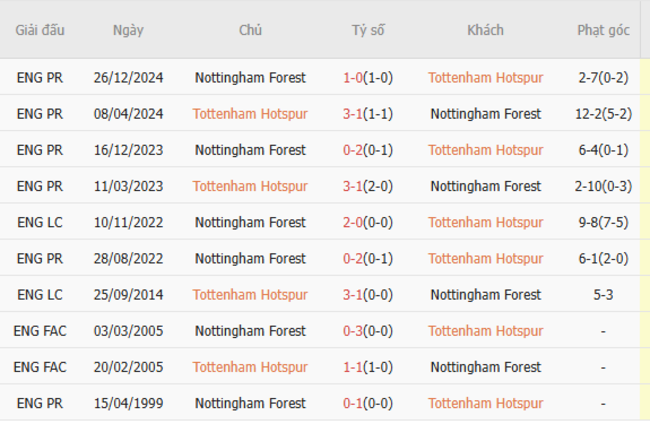The image size is (650, 424).
Task: Click Nottingham Forest in the 11/03/2023 row
Action: [x=485, y=186]
